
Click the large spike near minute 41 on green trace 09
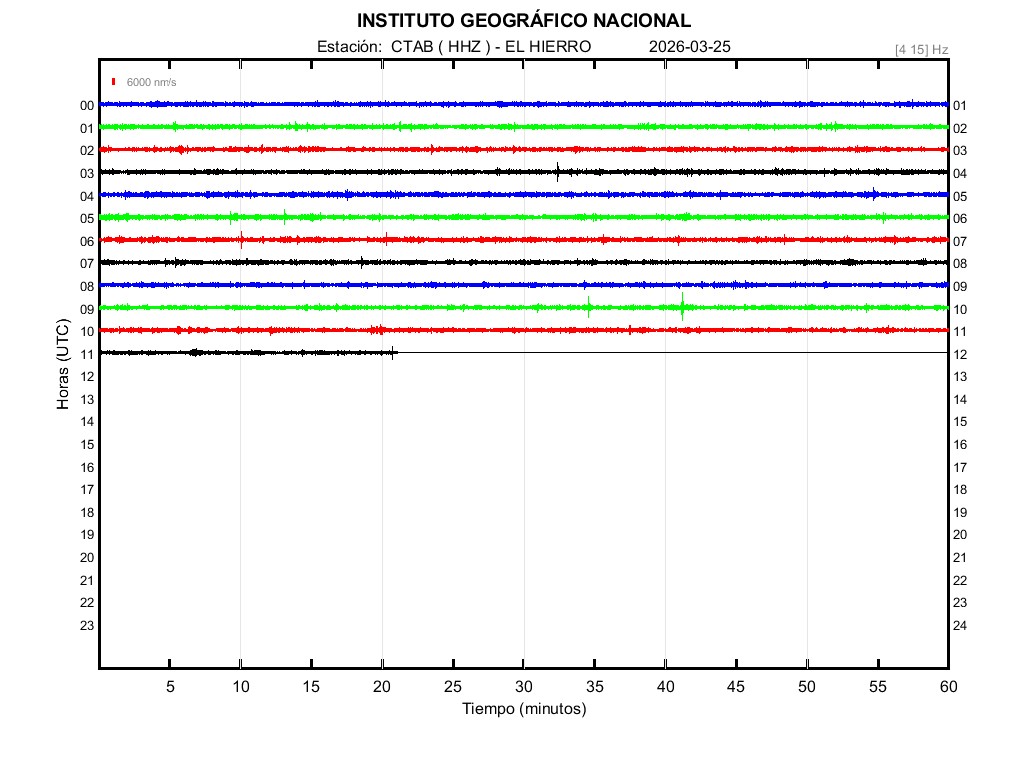[682, 307]
